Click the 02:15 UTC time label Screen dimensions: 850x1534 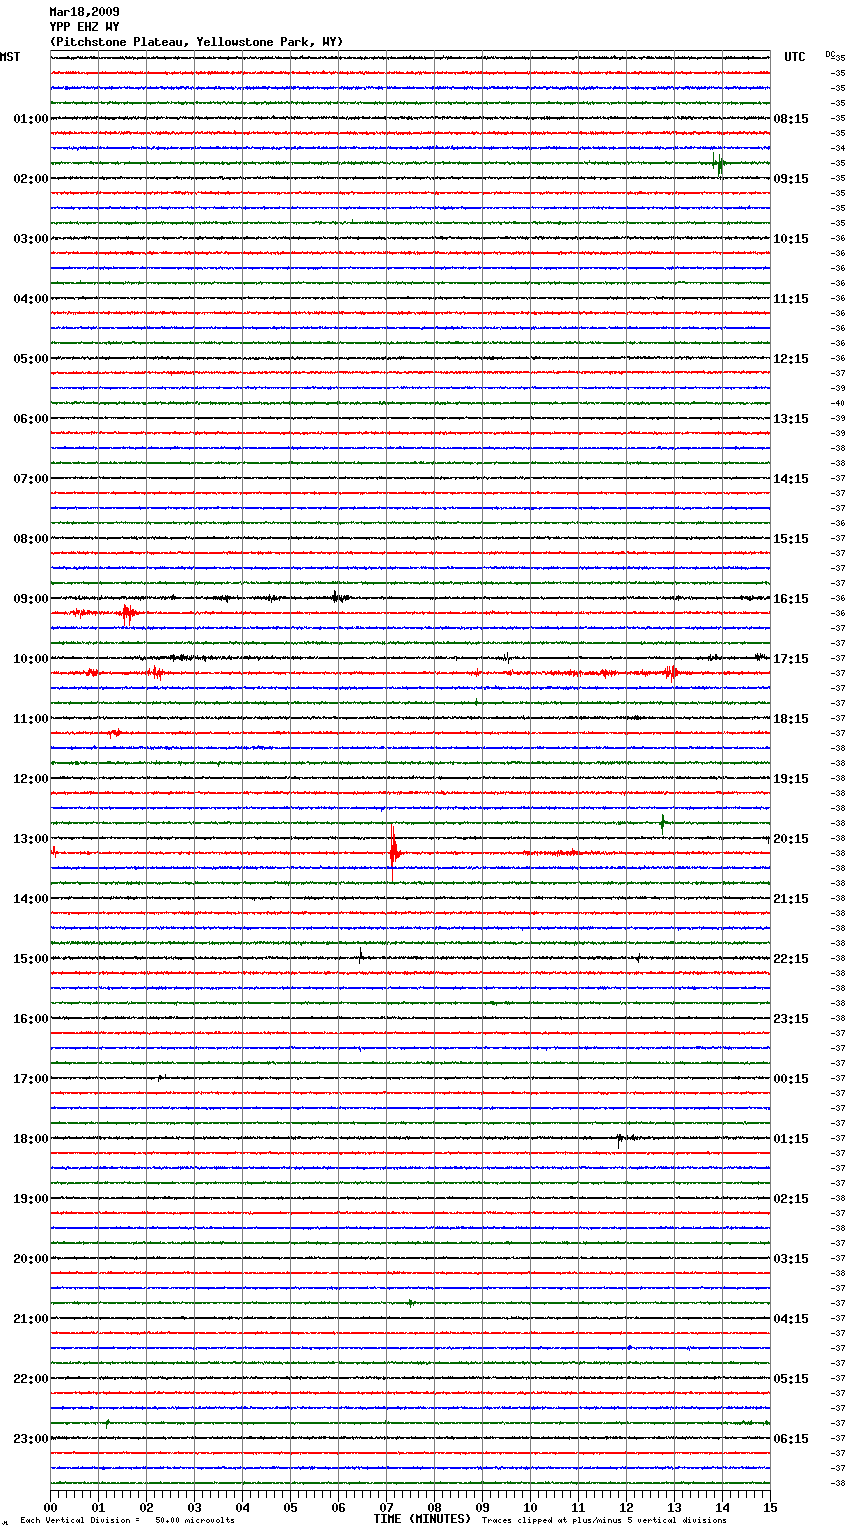pyautogui.click(x=791, y=1199)
